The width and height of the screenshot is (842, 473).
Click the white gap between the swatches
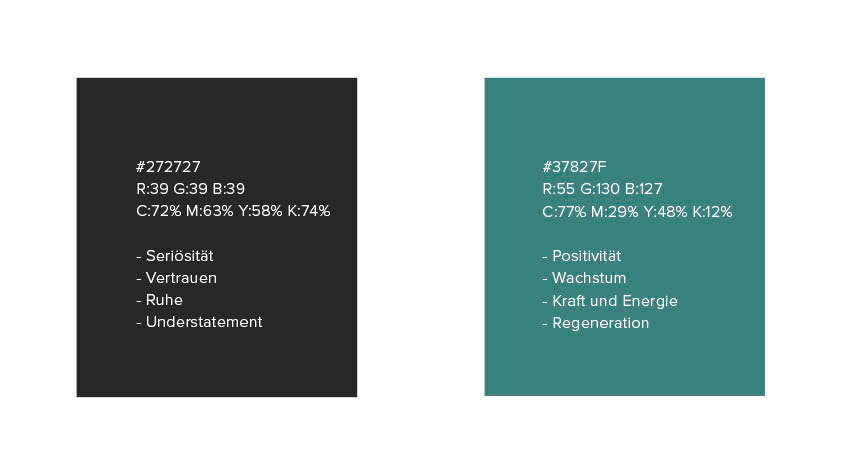420,237
